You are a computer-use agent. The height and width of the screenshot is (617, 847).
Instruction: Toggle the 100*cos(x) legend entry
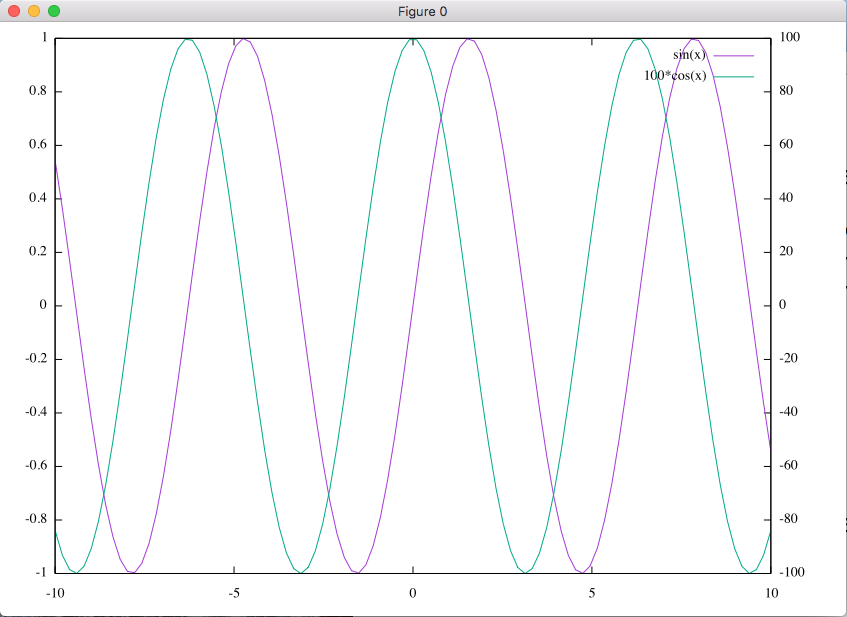(675, 76)
